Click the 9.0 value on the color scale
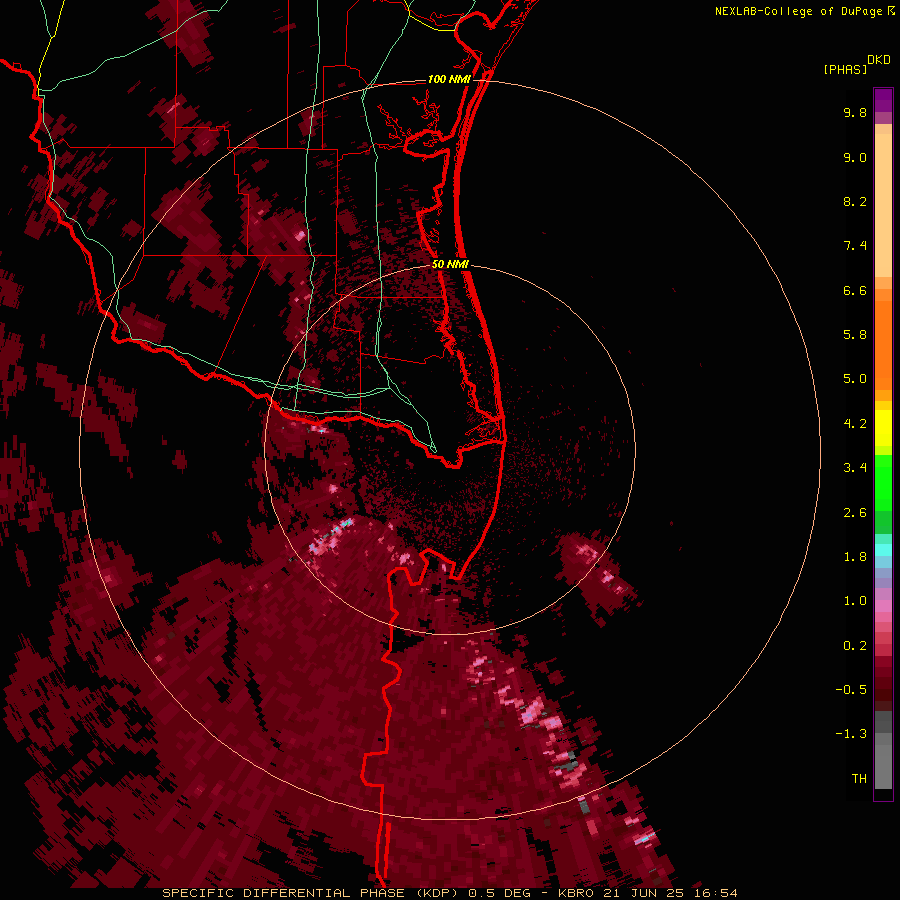 coord(855,157)
